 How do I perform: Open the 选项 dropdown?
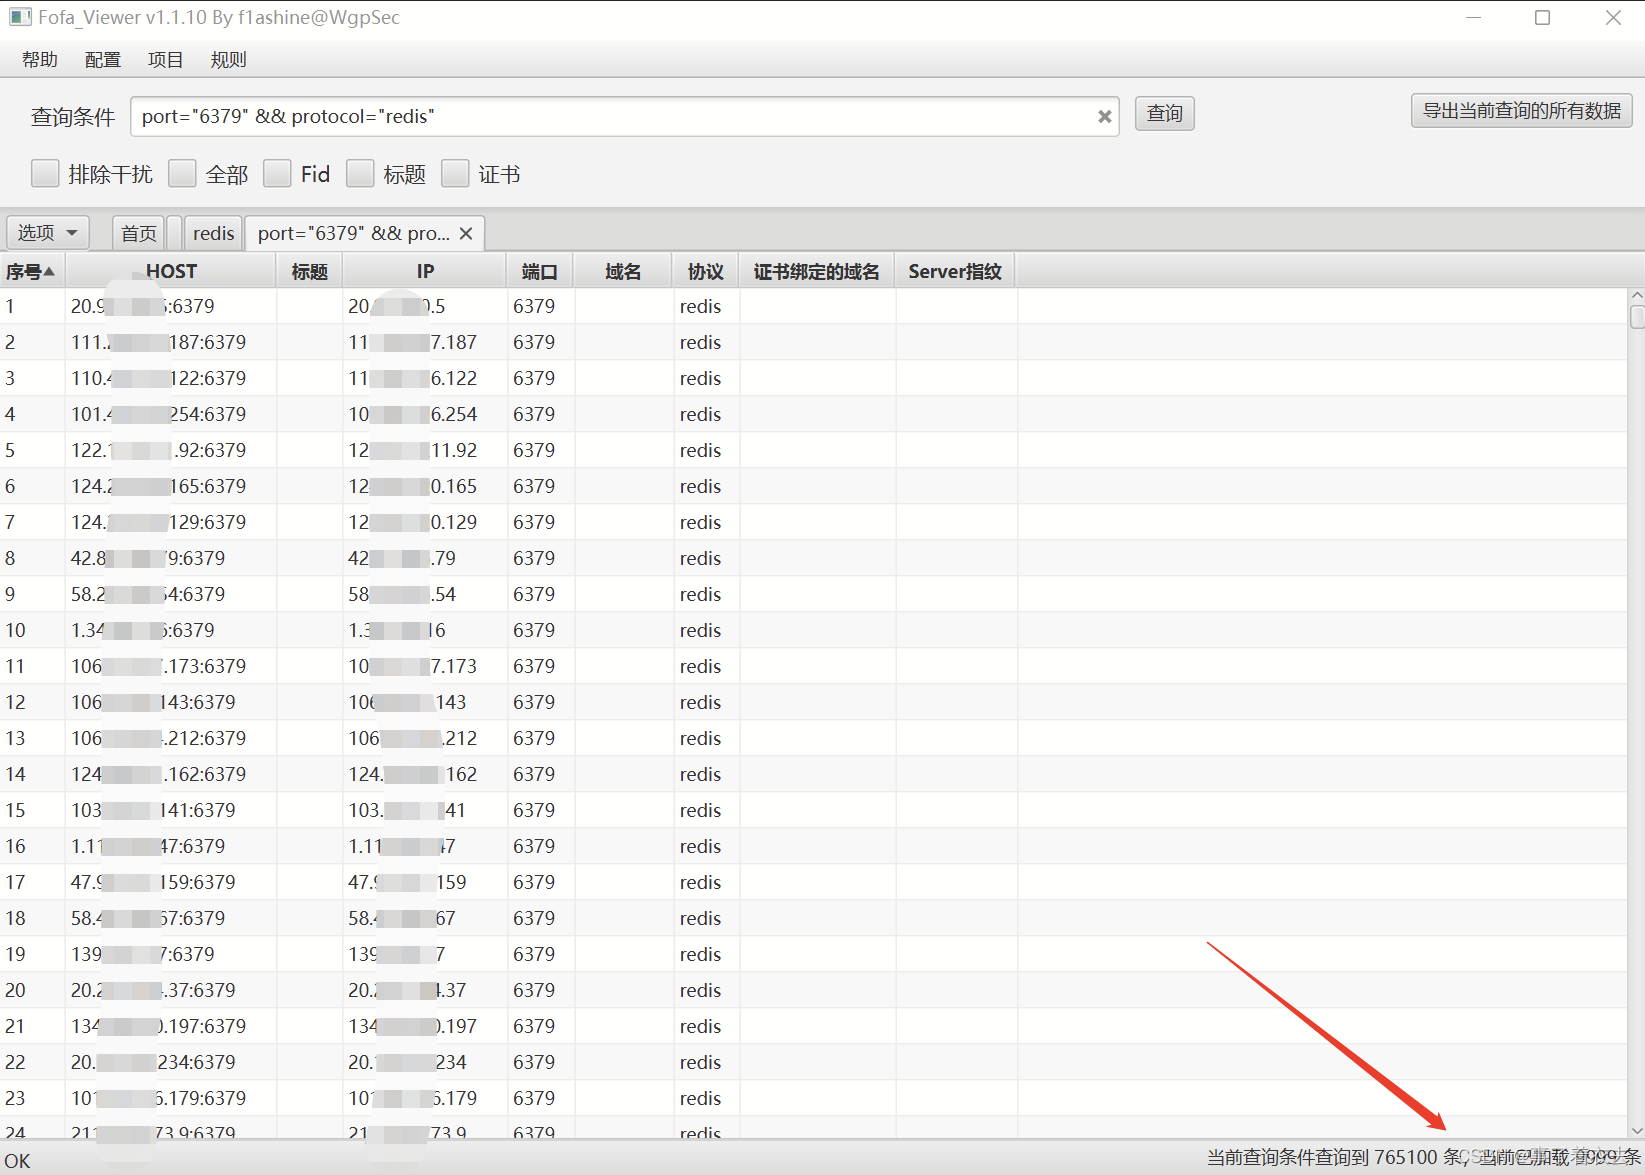point(46,232)
